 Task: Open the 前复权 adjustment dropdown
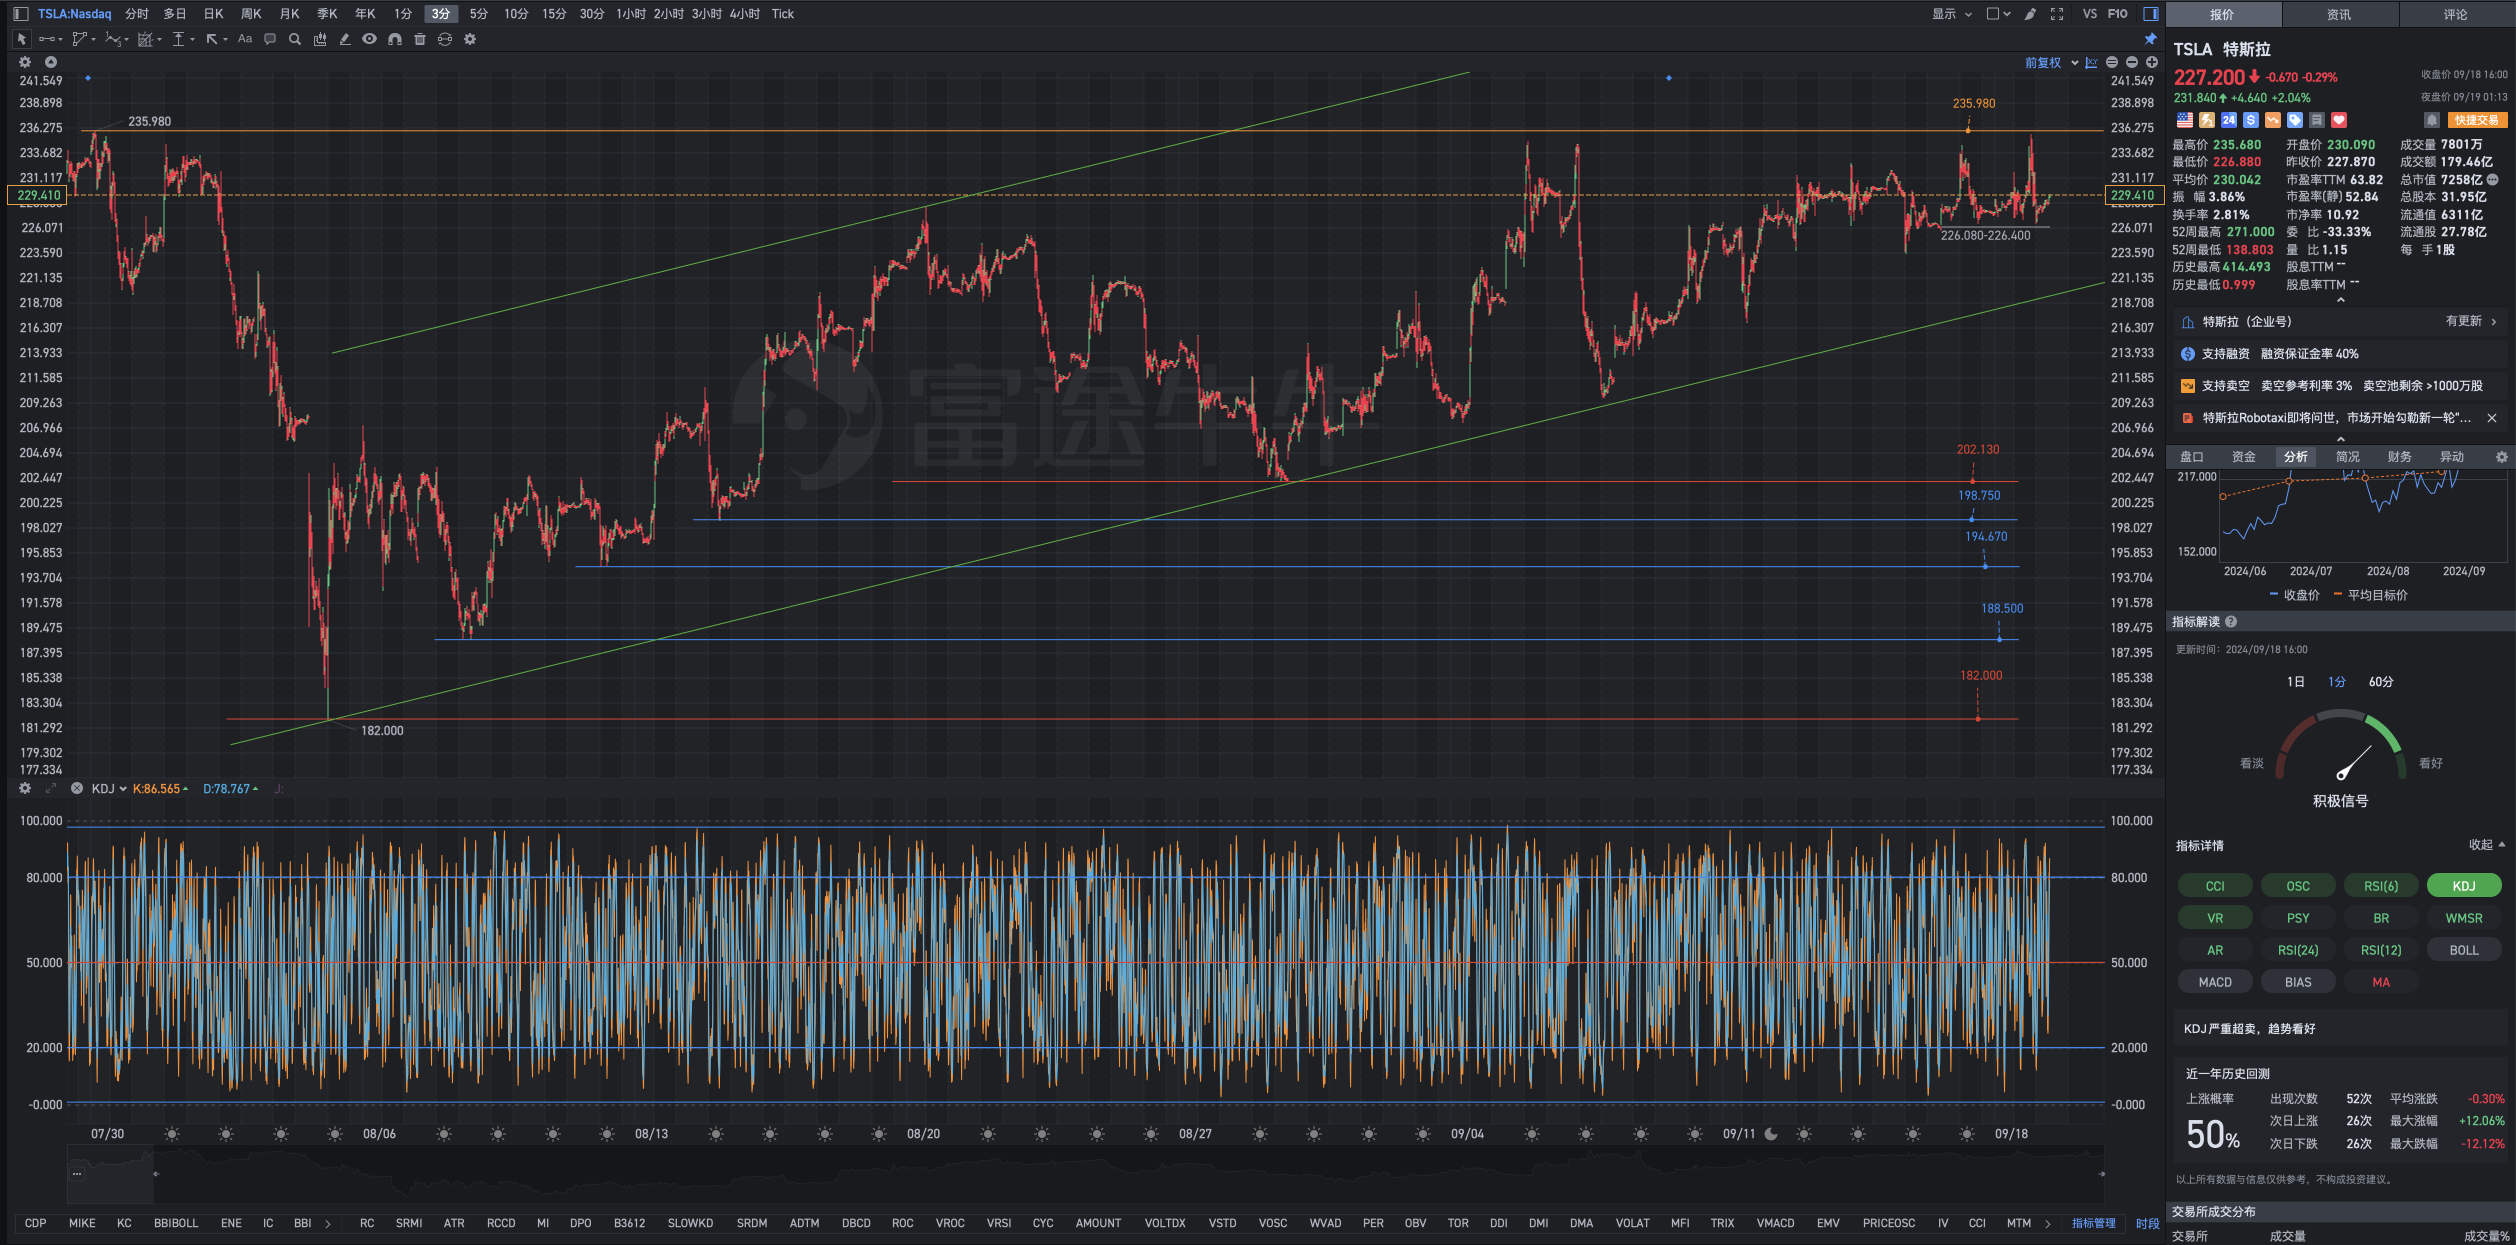(x=2051, y=62)
